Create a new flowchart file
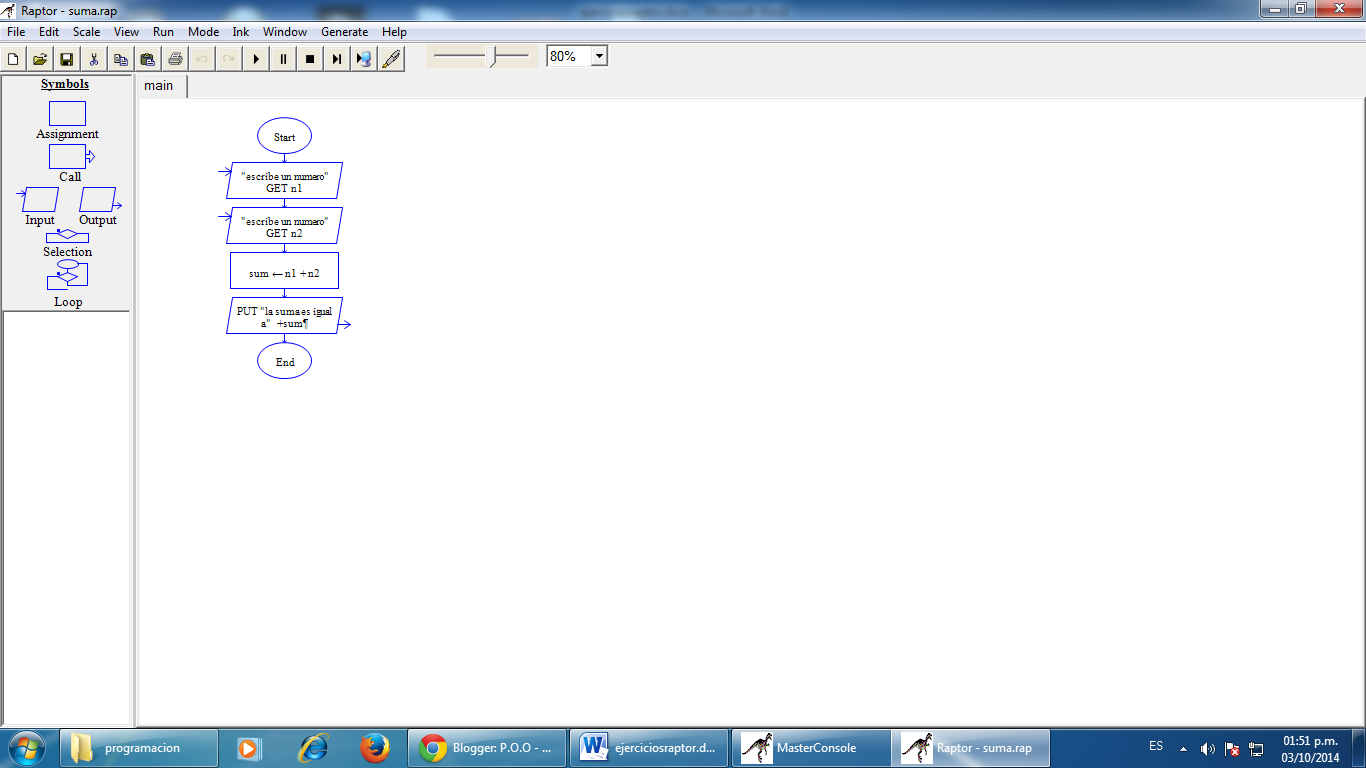 pos(13,59)
